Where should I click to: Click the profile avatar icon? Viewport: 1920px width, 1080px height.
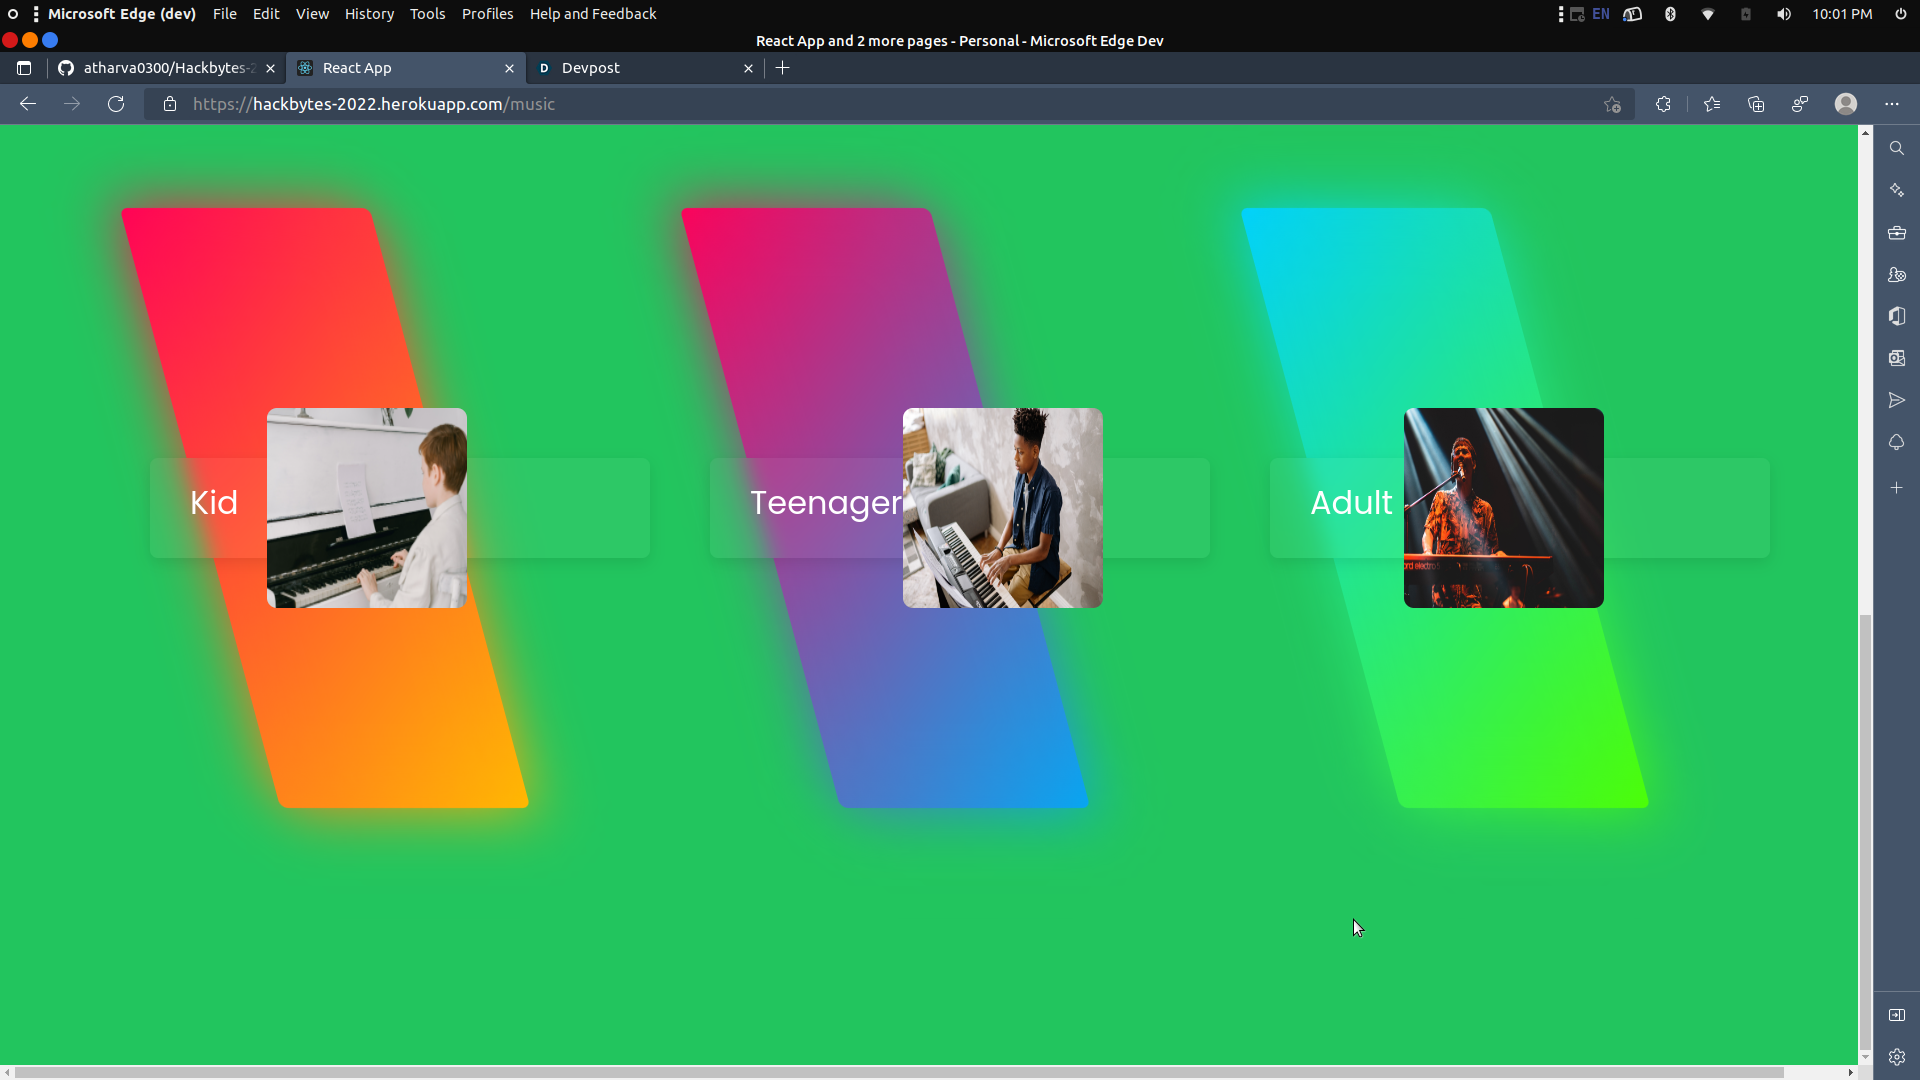click(1846, 104)
